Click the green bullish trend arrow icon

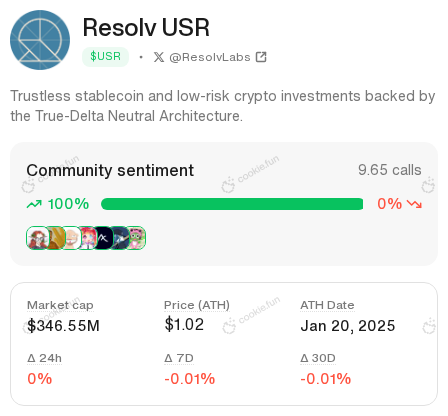tap(34, 204)
